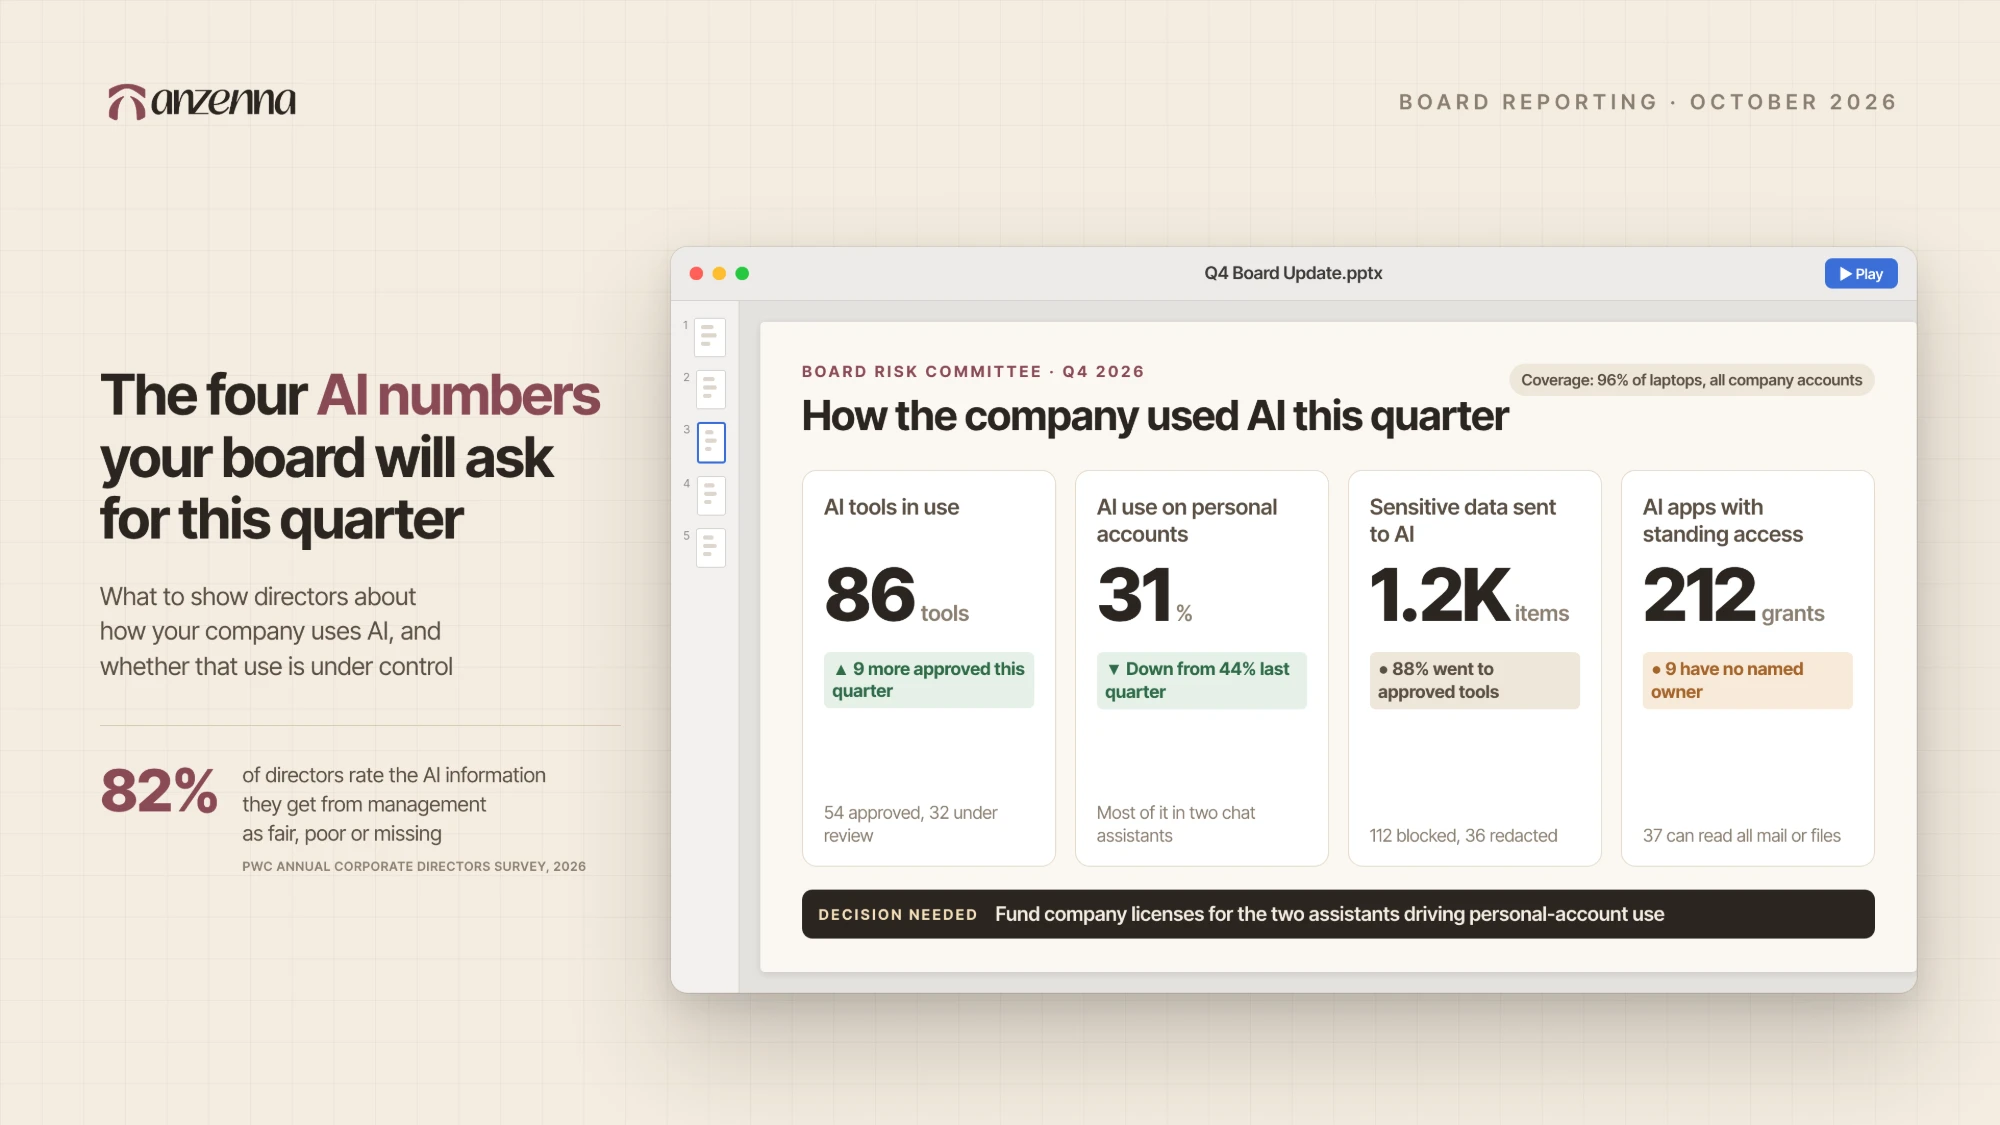Click 'AI apps with standing access' title
This screenshot has width=2000, height=1125.
tap(1722, 520)
